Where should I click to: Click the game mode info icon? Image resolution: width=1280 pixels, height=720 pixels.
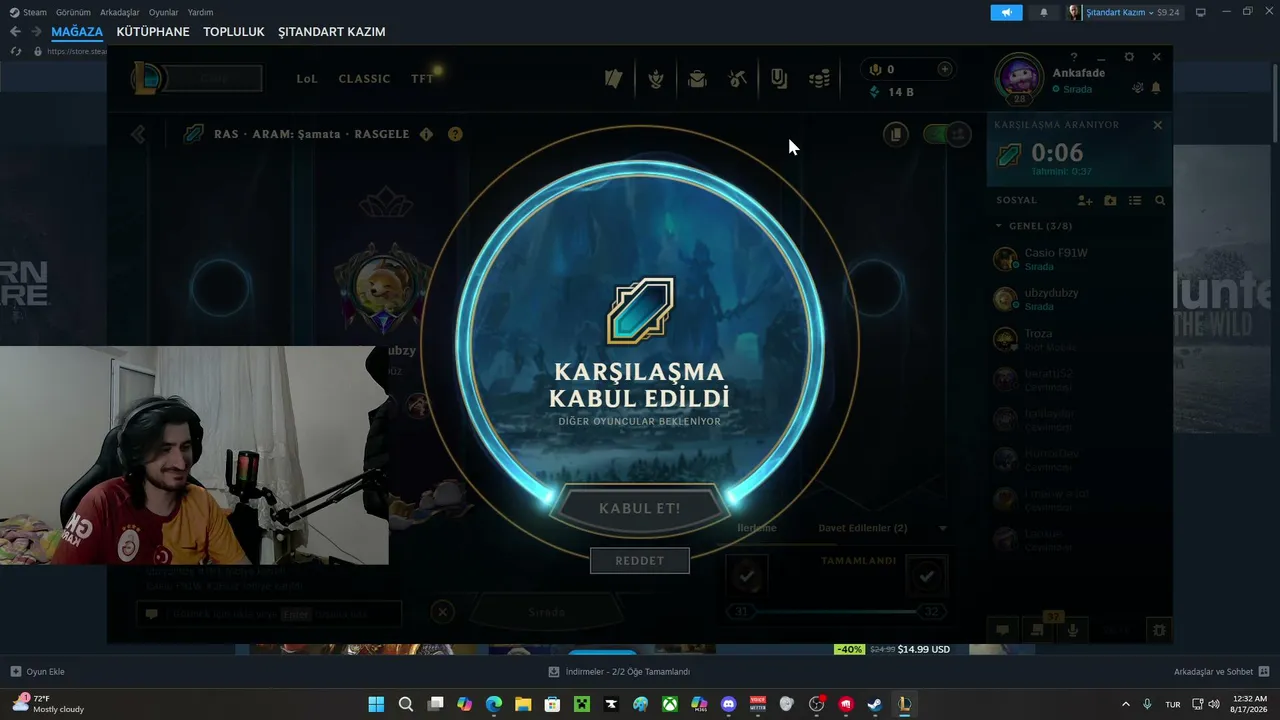(426, 134)
